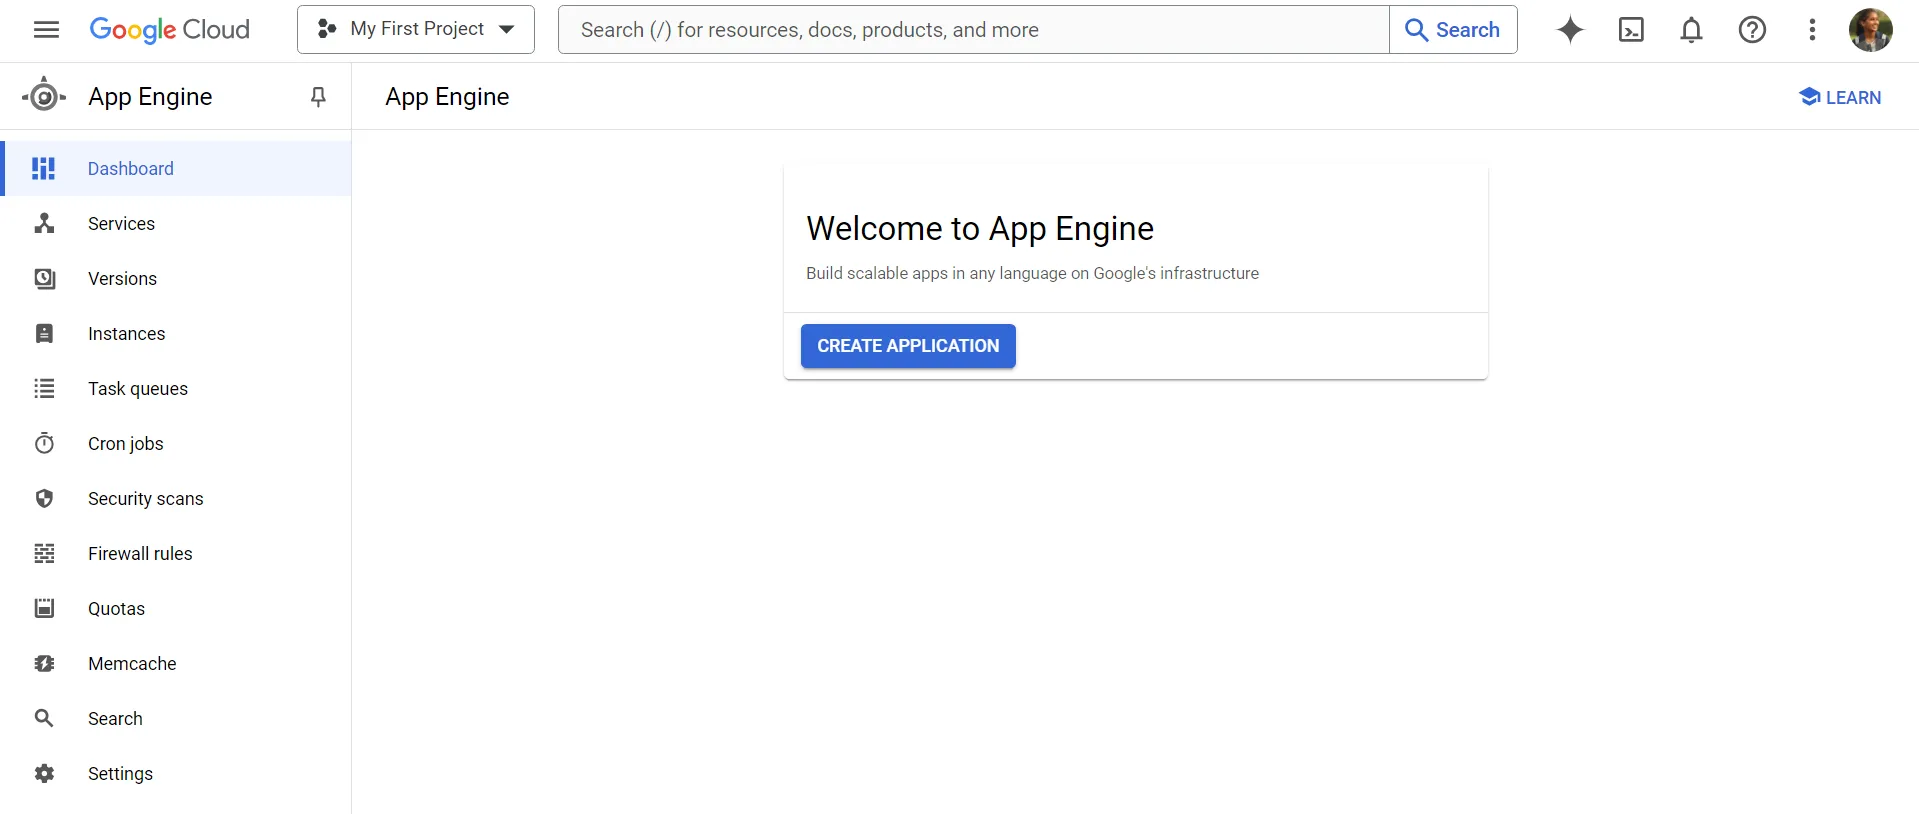The width and height of the screenshot is (1919, 814).
Task: Open Security scans shield icon
Action: [45, 499]
